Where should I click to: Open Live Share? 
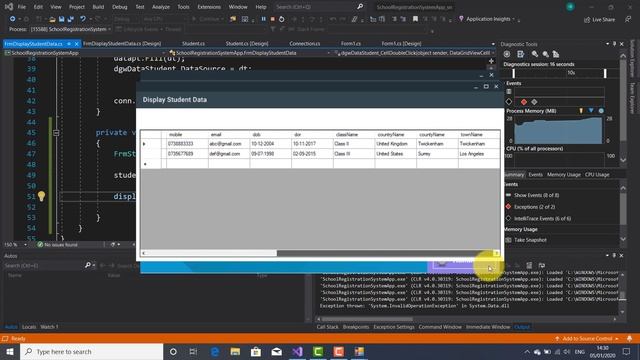point(599,19)
